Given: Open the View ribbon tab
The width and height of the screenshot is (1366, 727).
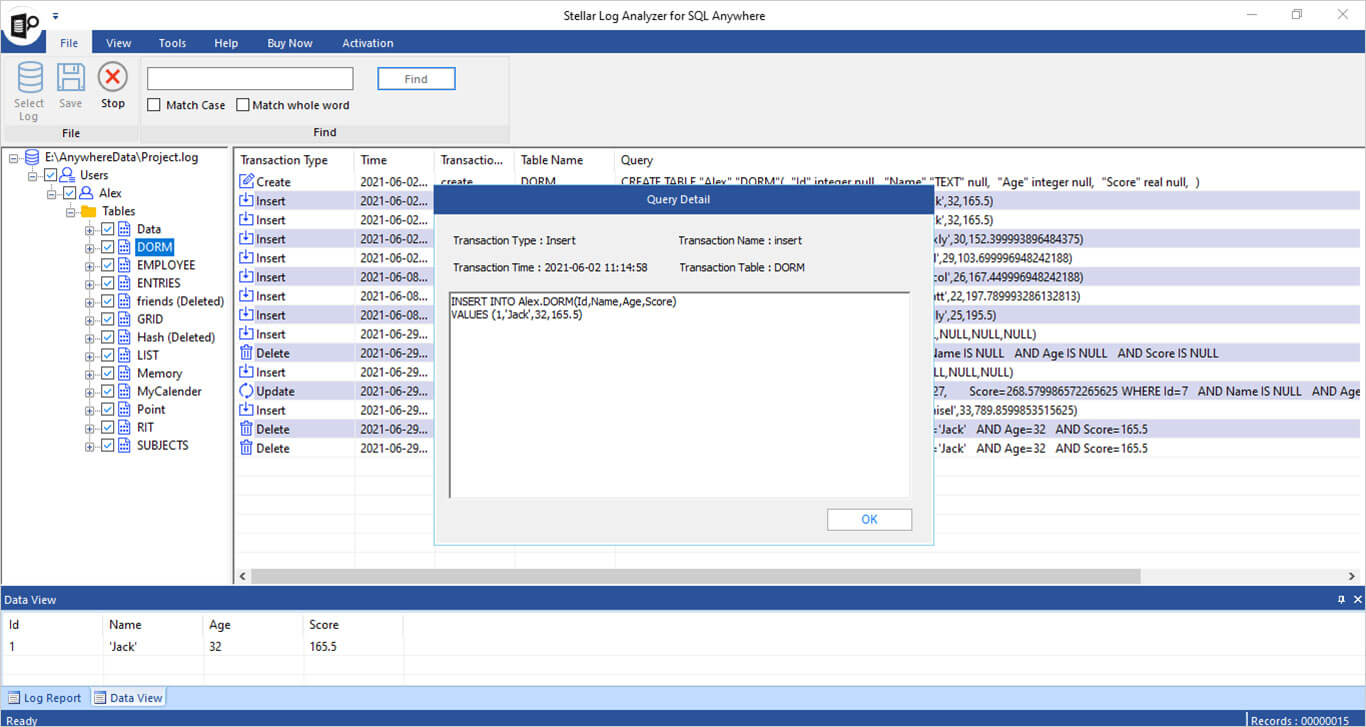Looking at the screenshot, I should 119,43.
